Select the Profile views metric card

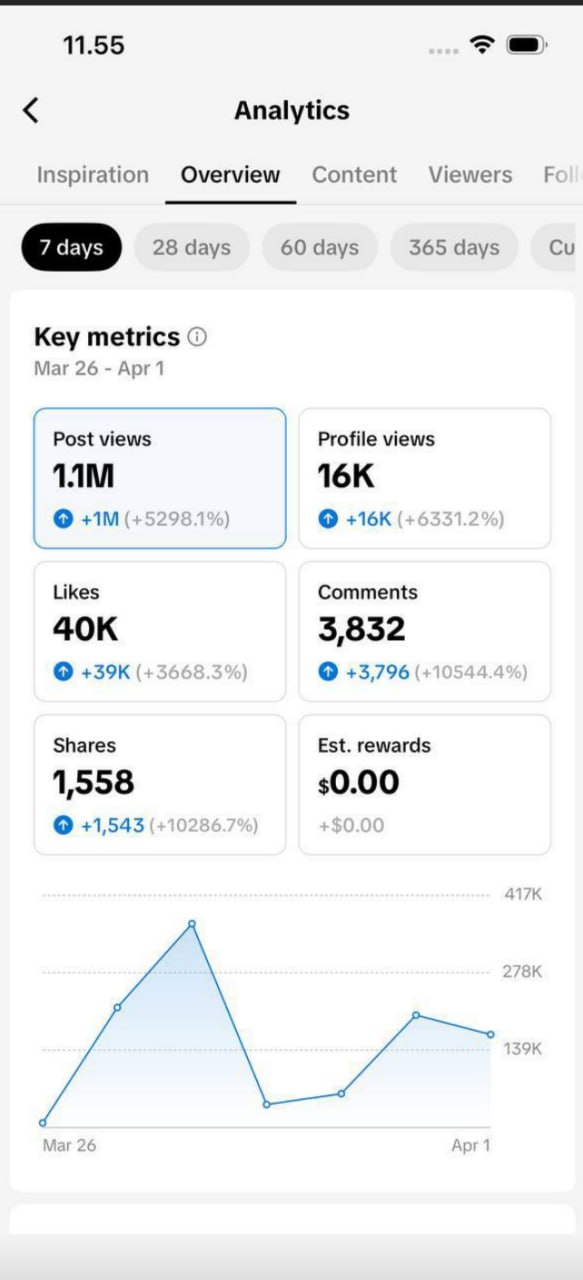[x=424, y=478]
